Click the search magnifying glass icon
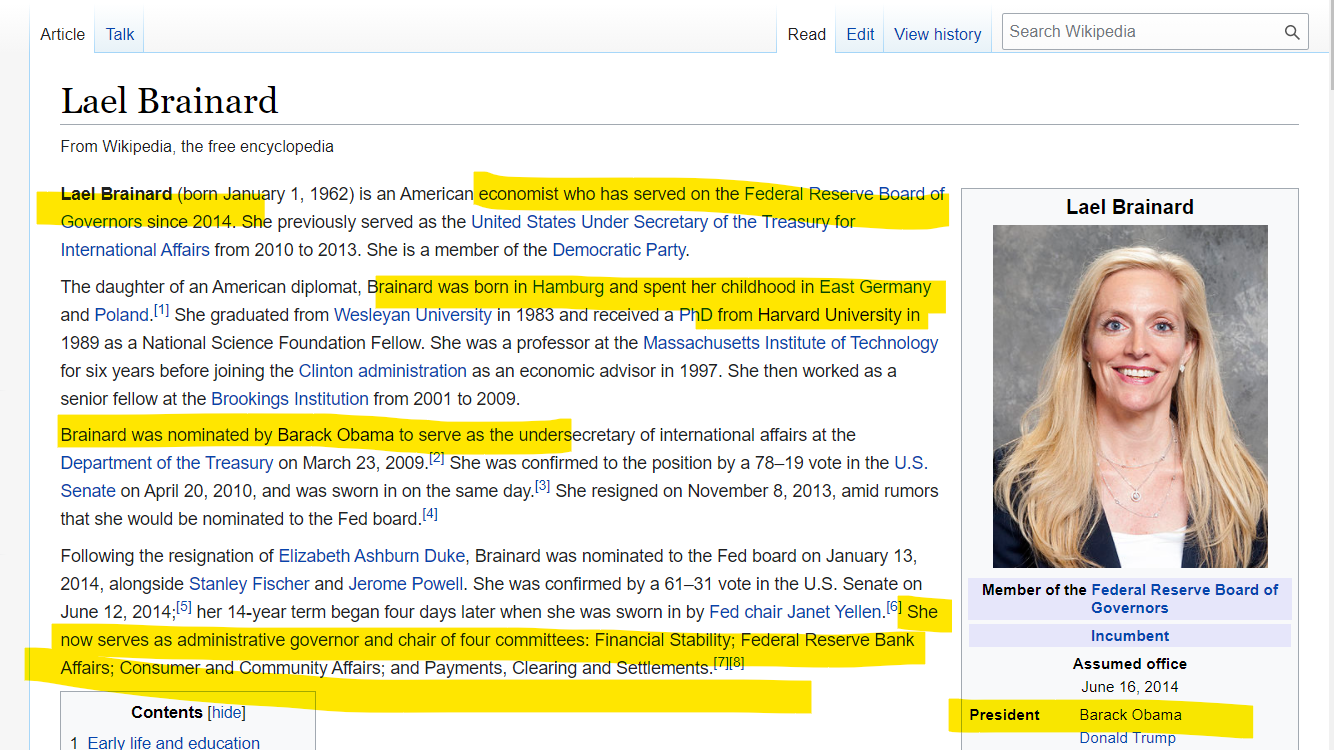The height and width of the screenshot is (750, 1334). click(x=1292, y=32)
